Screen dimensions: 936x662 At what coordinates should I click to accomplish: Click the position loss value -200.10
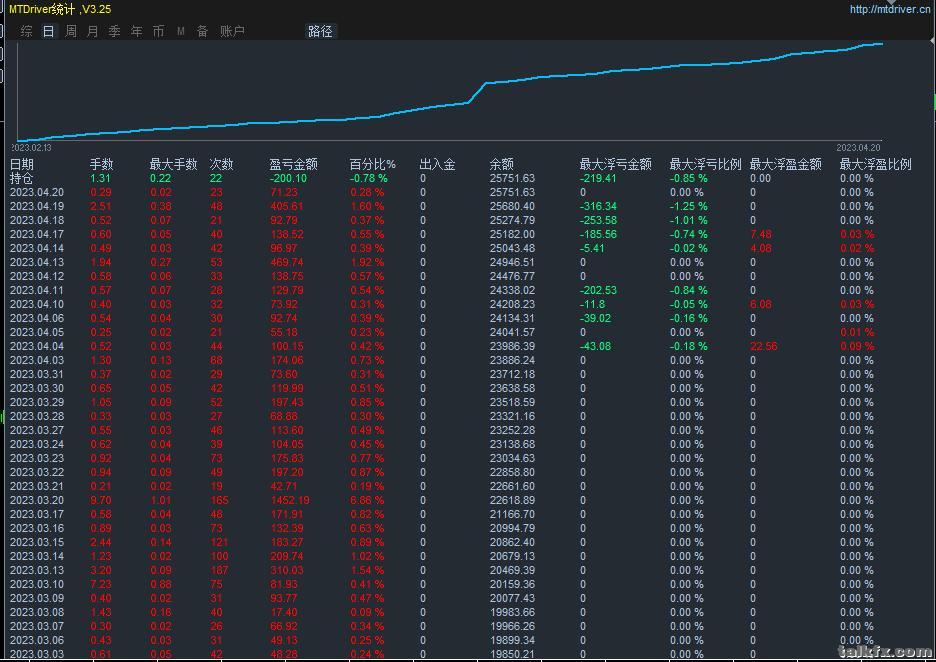tap(288, 178)
